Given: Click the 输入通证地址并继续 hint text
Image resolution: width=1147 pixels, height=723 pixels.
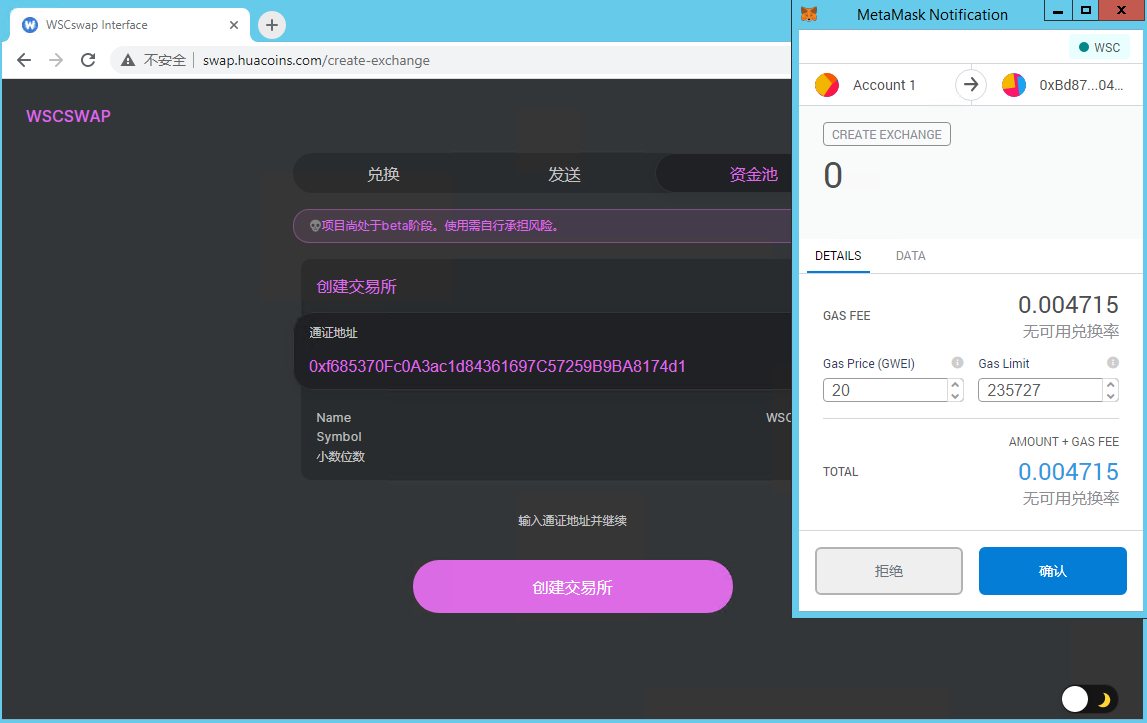Looking at the screenshot, I should tap(572, 520).
